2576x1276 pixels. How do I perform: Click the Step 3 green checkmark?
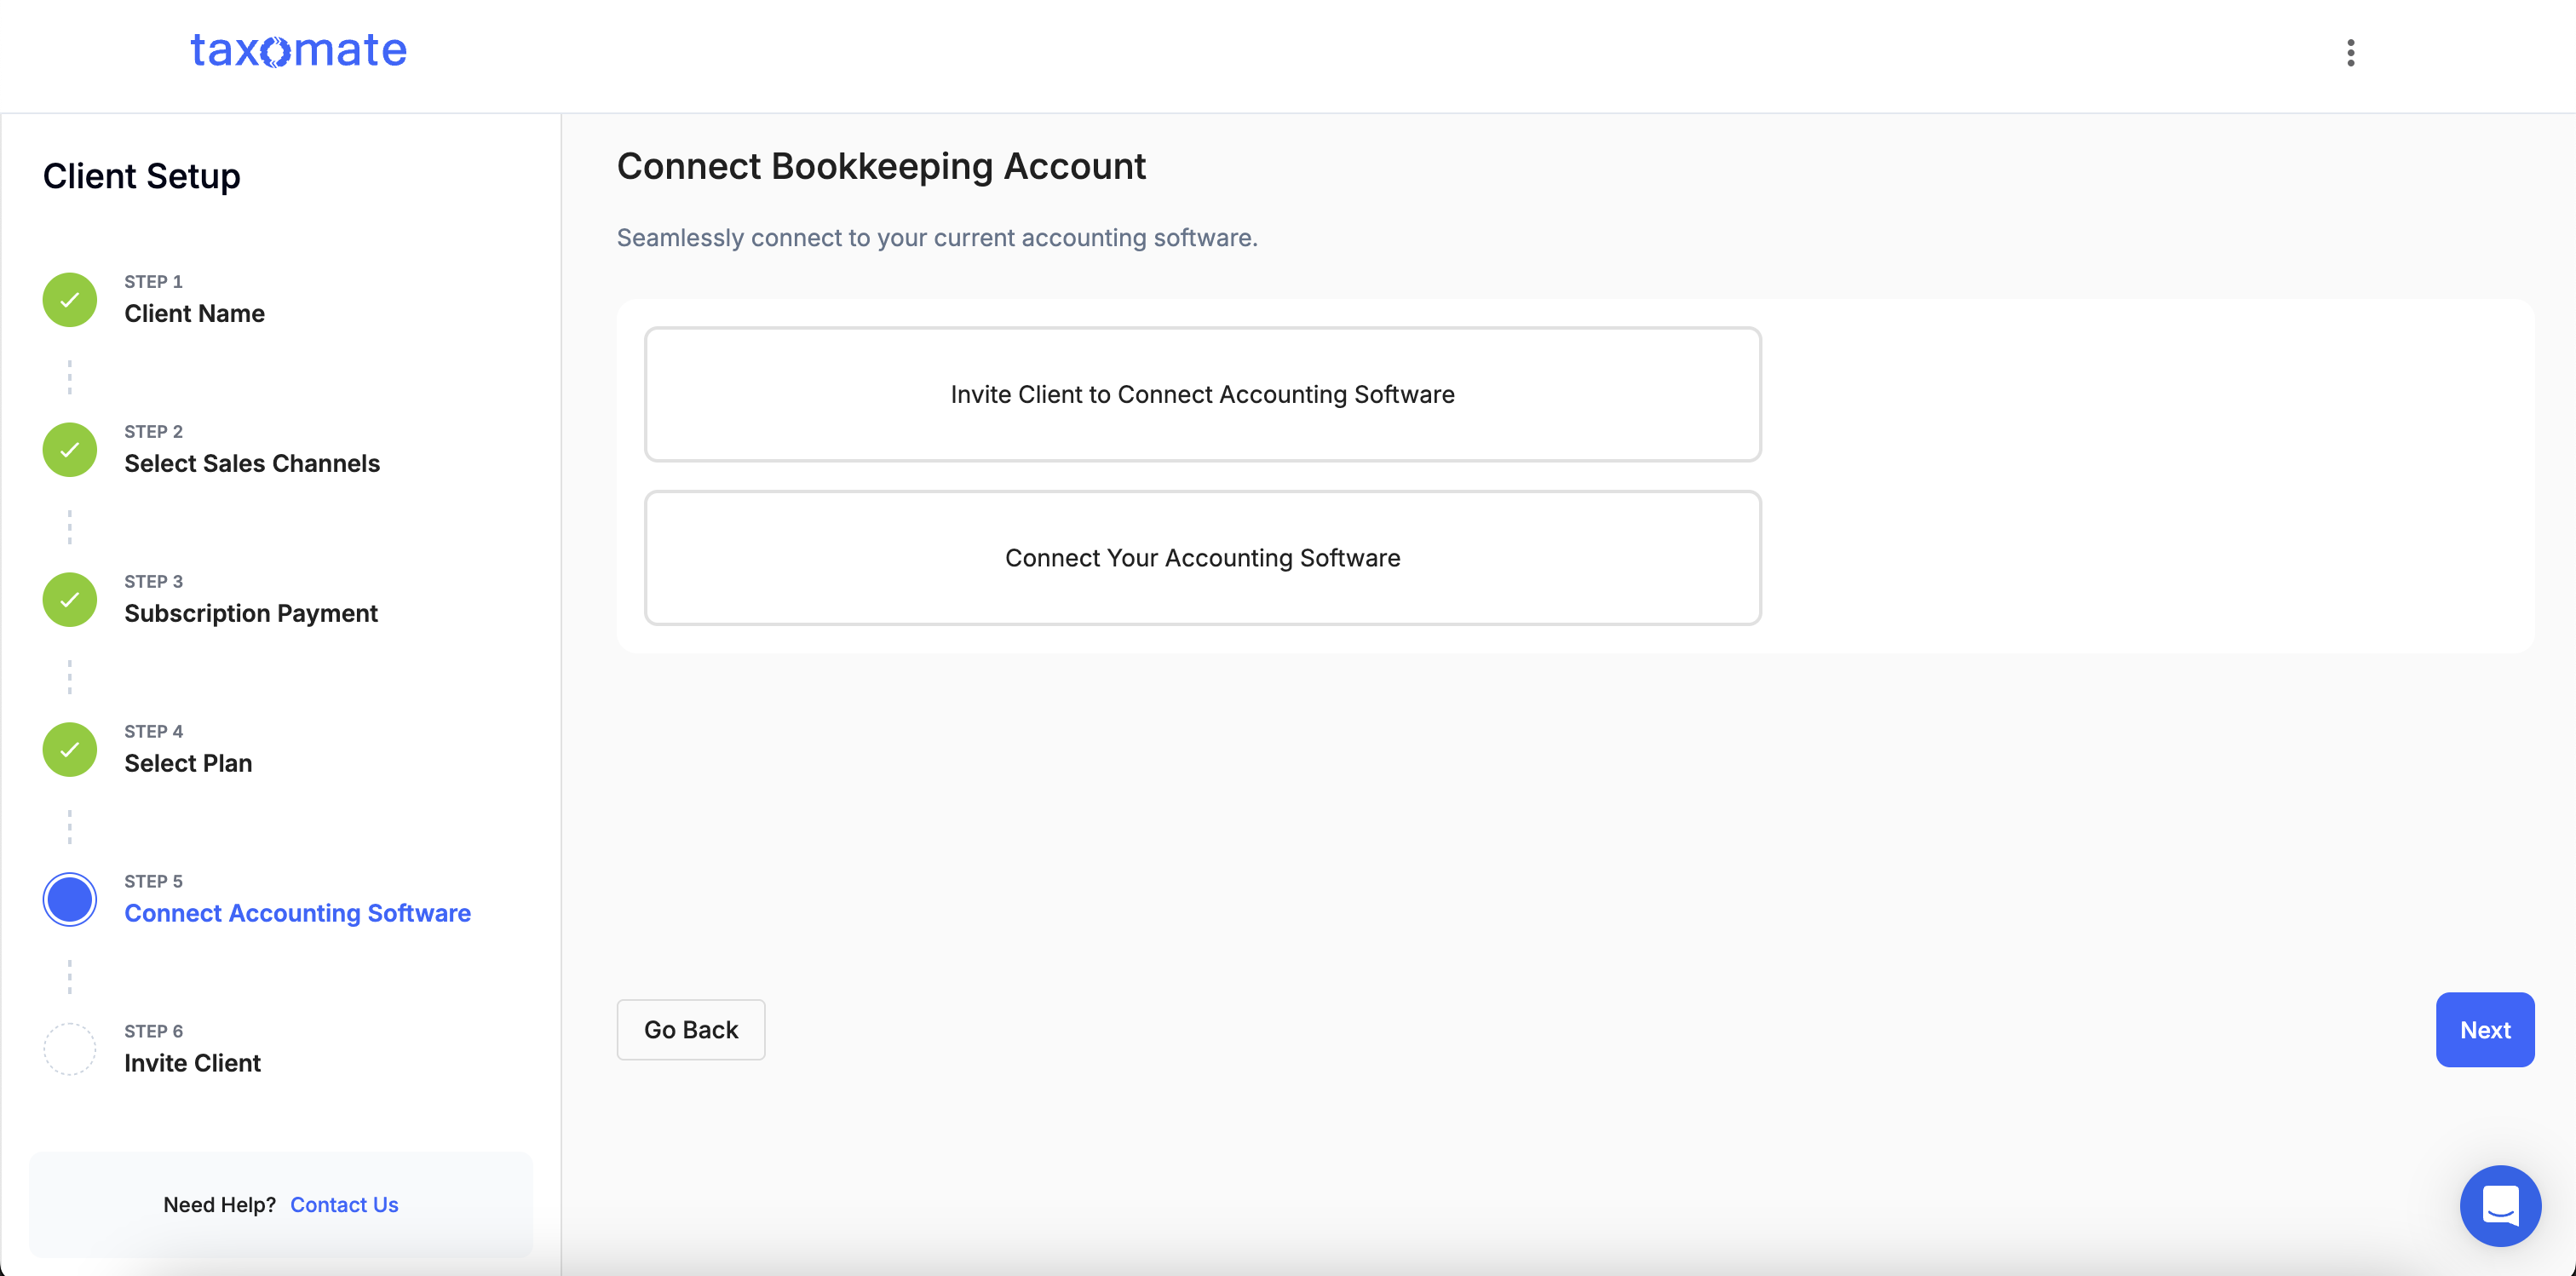70,599
